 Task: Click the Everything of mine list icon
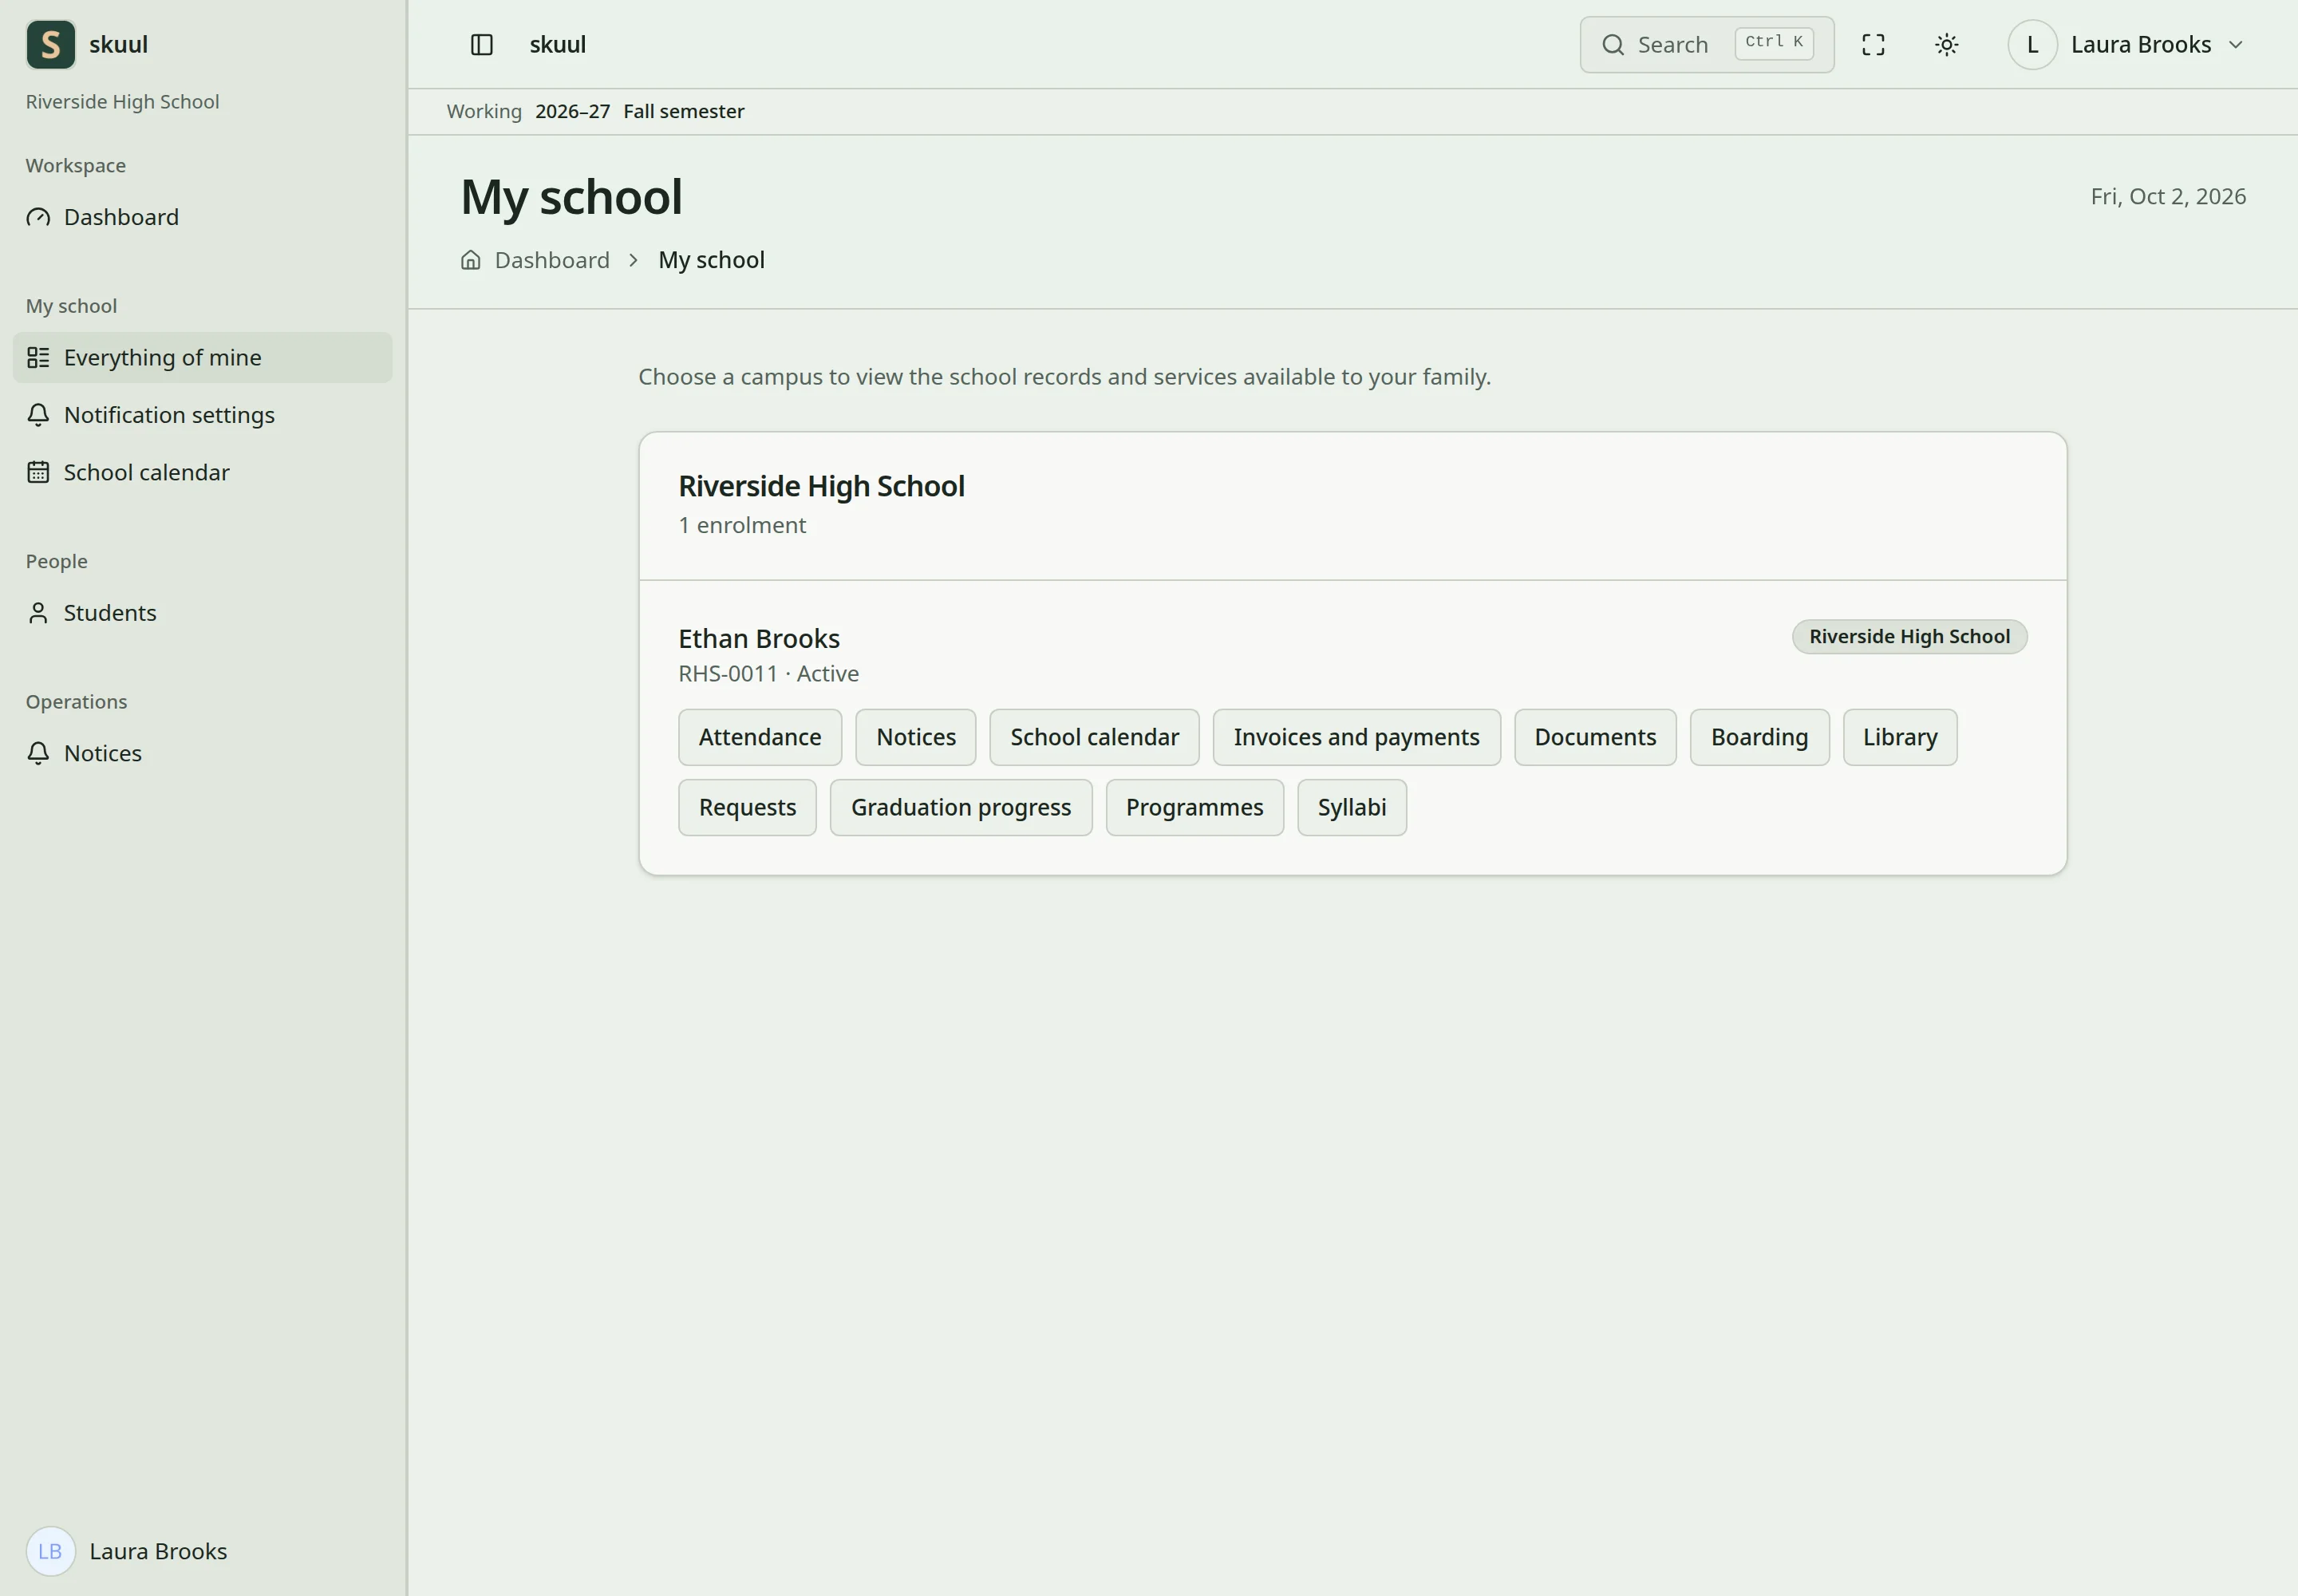[x=38, y=358]
